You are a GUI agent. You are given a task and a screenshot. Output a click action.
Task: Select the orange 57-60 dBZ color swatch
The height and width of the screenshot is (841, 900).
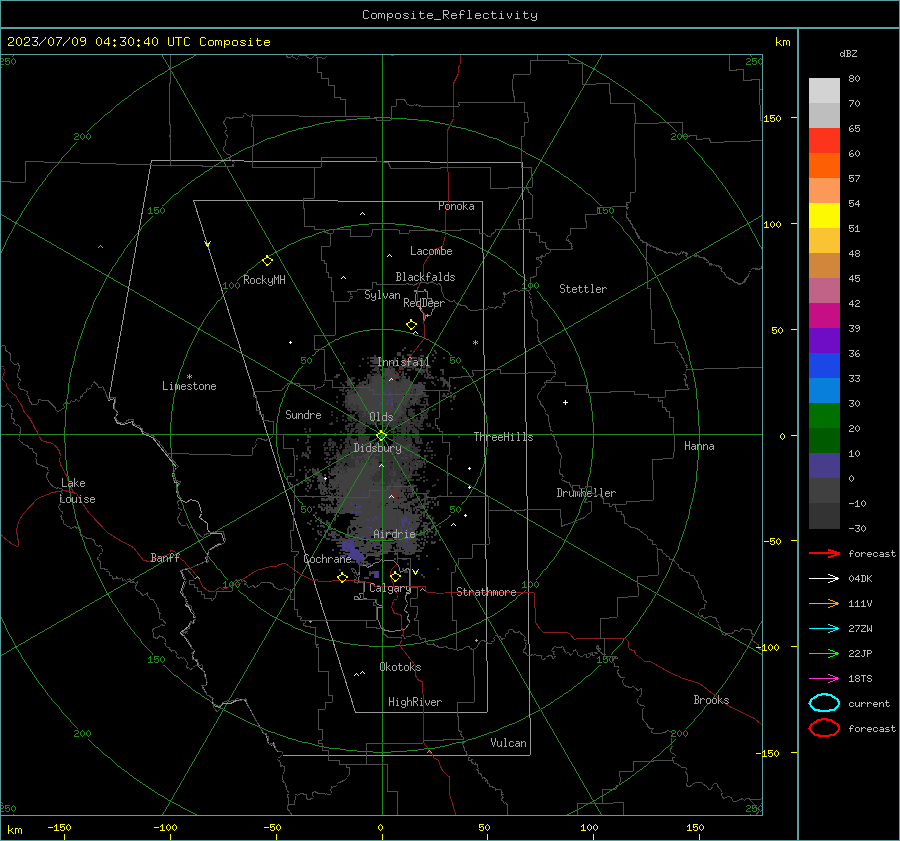click(x=824, y=166)
